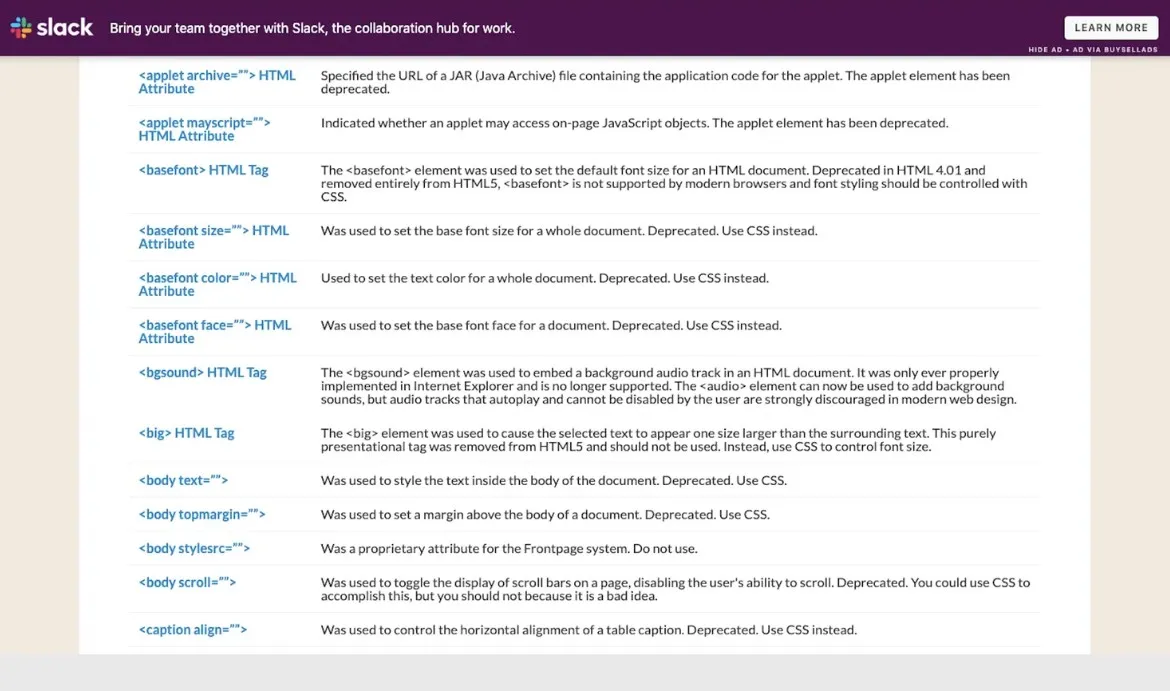Open the bgsound HTML Tag link

pos(202,372)
